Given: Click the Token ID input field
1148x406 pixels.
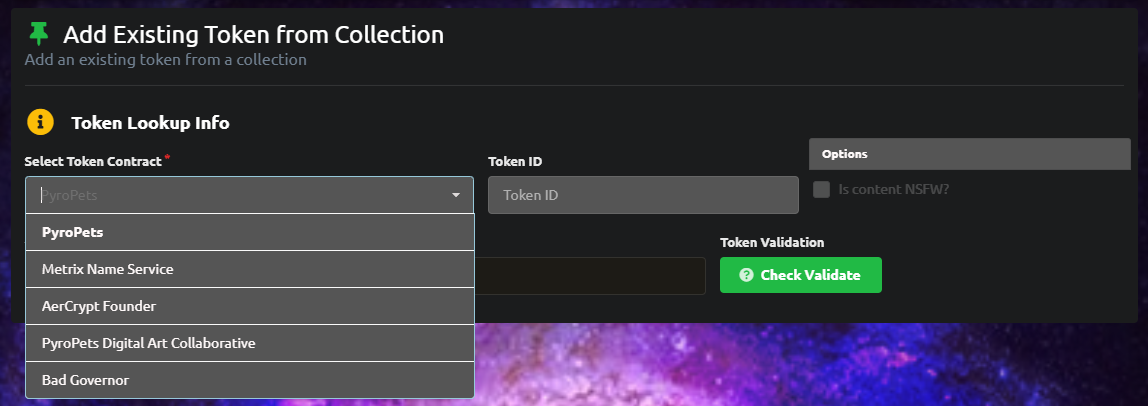Looking at the screenshot, I should 643,195.
